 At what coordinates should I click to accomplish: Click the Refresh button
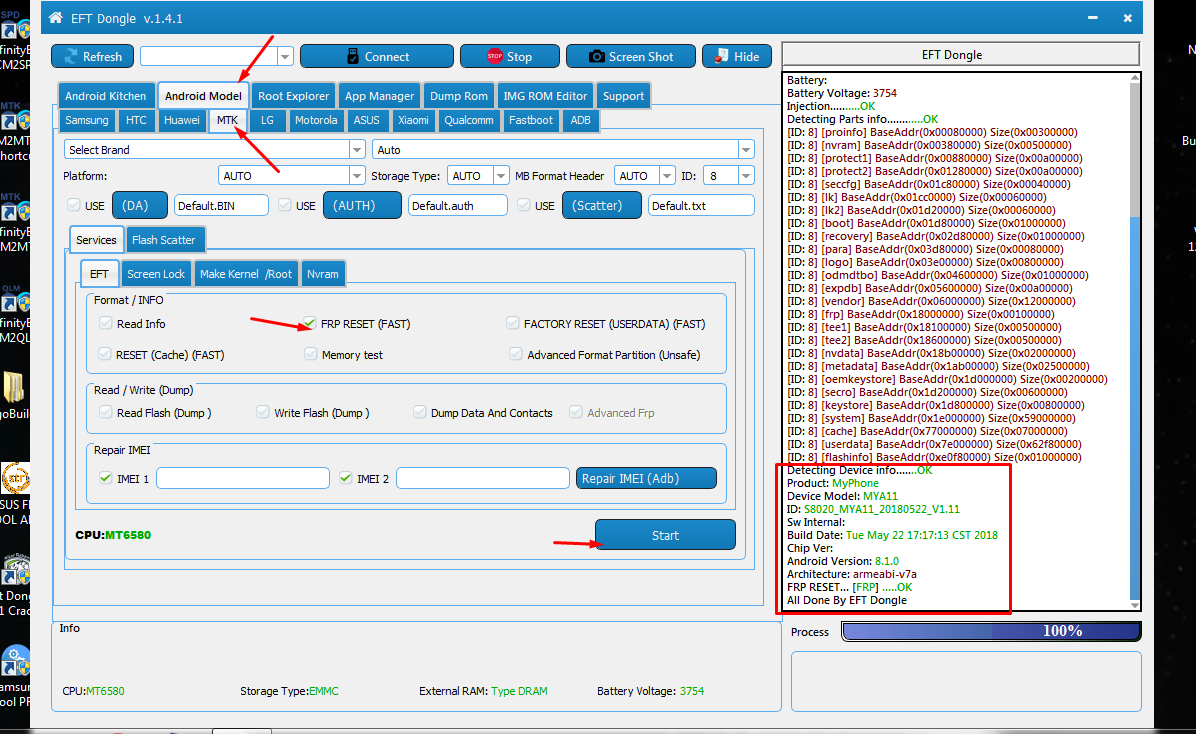pyautogui.click(x=92, y=56)
